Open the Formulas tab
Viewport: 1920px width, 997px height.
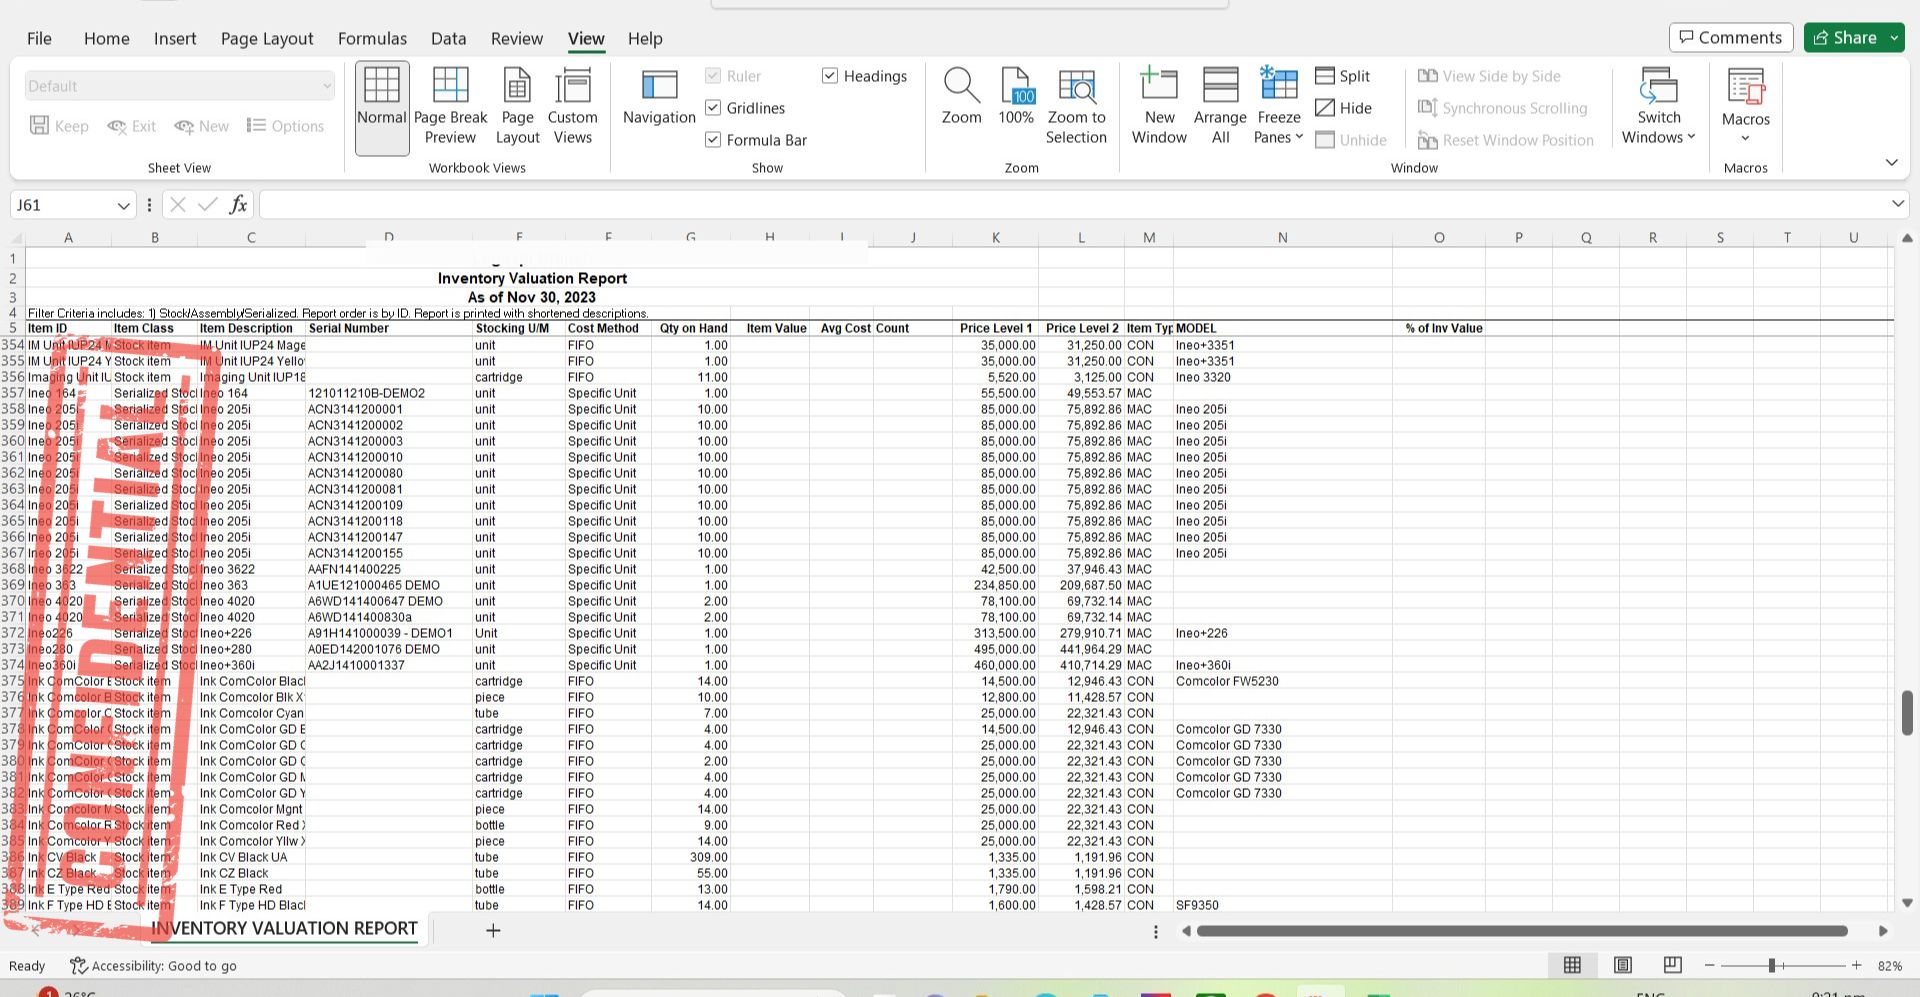372,38
